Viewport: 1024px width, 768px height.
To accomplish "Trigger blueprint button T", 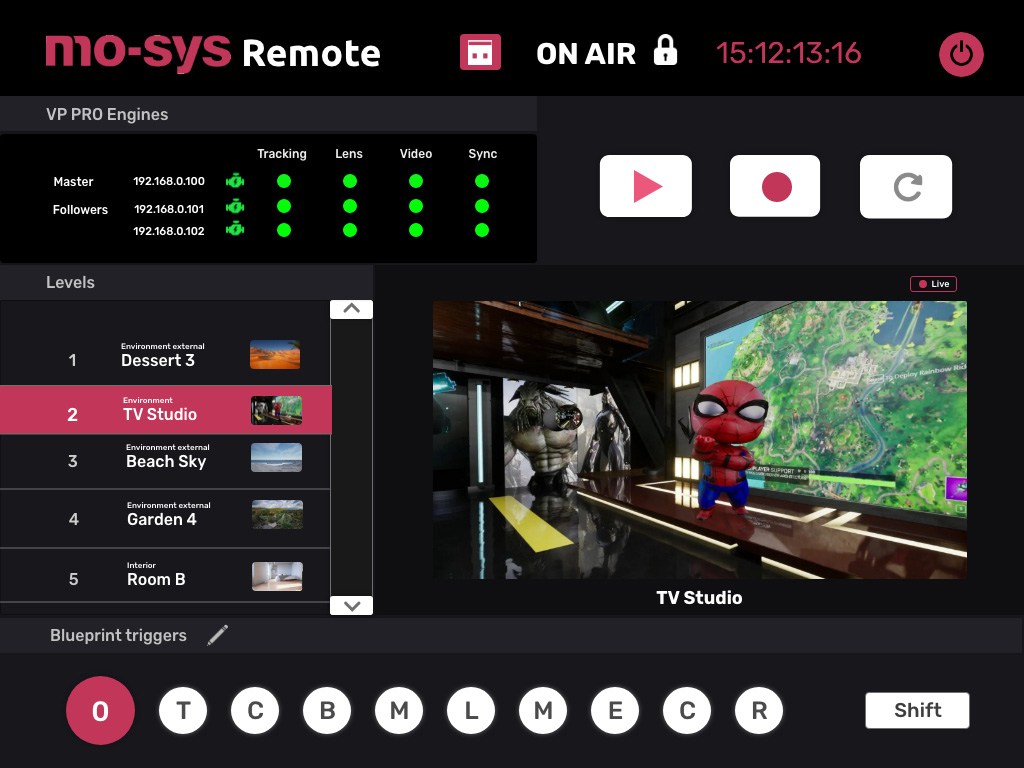I will click(x=183, y=711).
